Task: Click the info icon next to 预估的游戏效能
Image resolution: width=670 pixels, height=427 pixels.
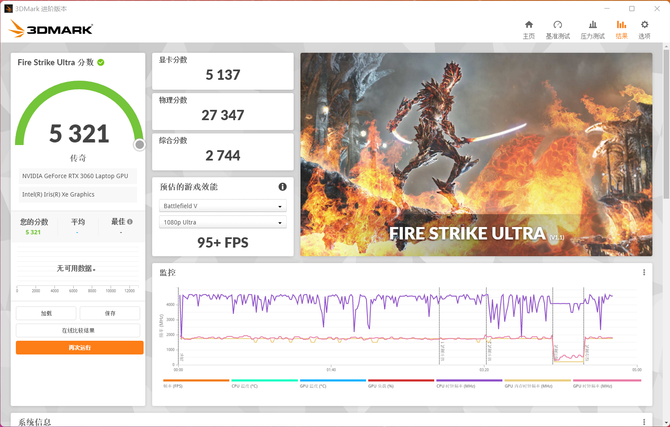Action: click(x=282, y=187)
